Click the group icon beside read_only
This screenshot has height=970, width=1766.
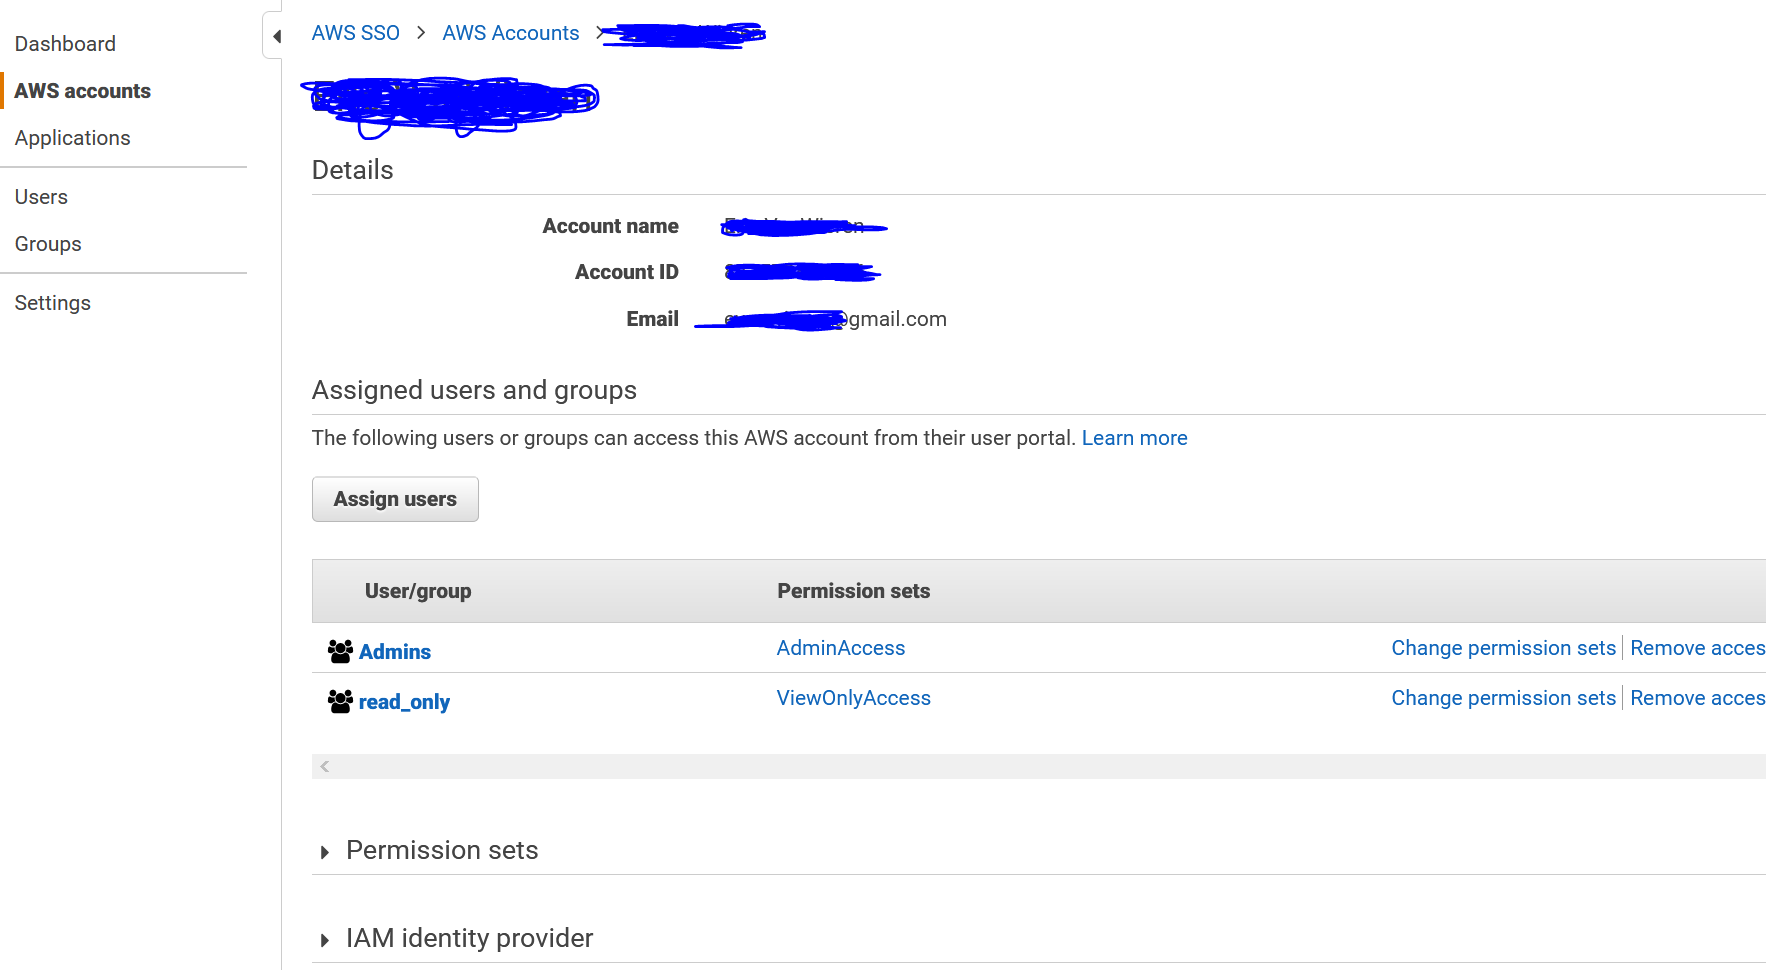pyautogui.click(x=340, y=700)
